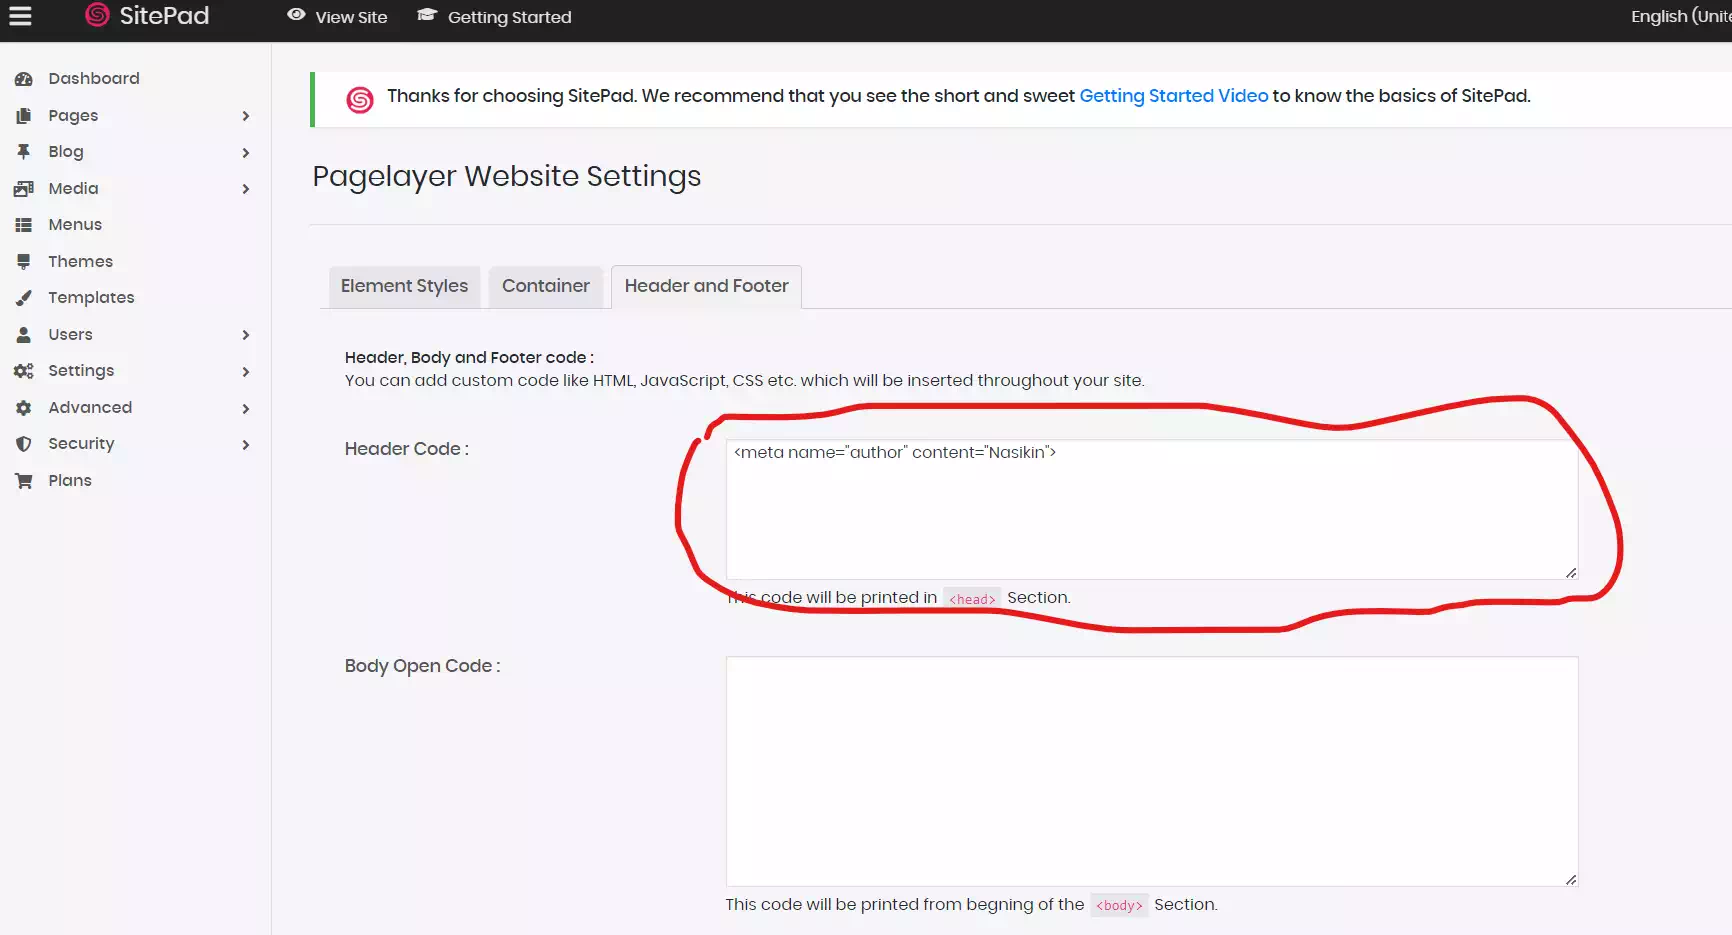Click the SitePad brand name
Screen dimensions: 1732x935
tap(164, 15)
